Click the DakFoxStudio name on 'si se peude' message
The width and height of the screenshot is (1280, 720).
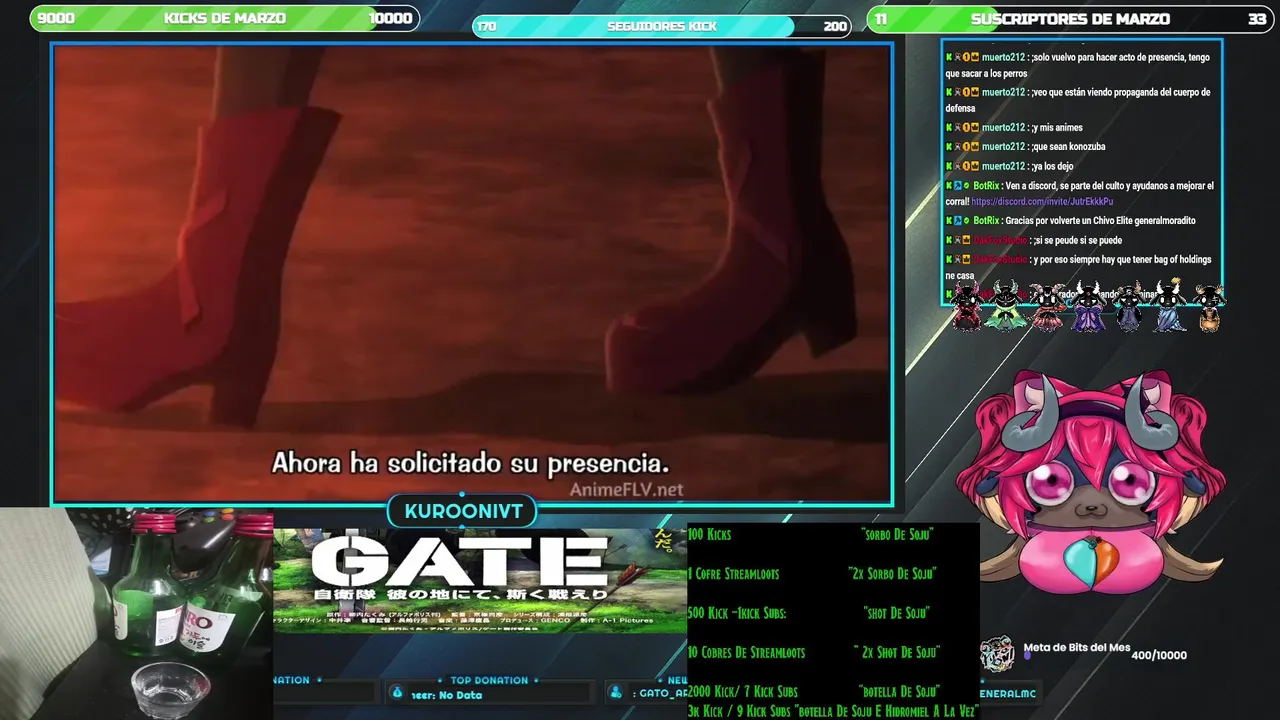pos(1000,240)
